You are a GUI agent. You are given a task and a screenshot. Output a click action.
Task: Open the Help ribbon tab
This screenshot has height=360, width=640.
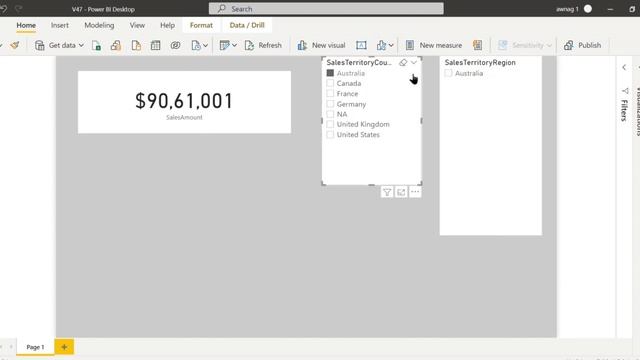click(x=167, y=25)
